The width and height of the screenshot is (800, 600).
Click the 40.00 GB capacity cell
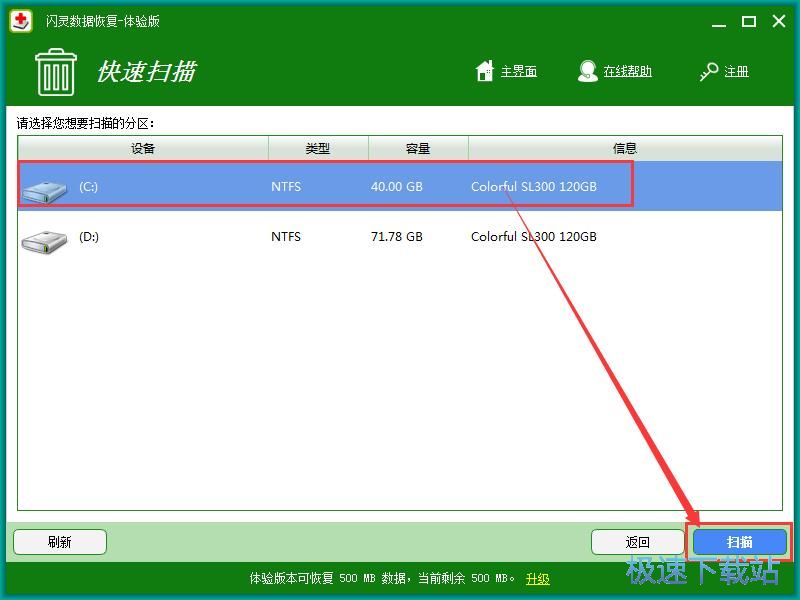click(x=396, y=187)
